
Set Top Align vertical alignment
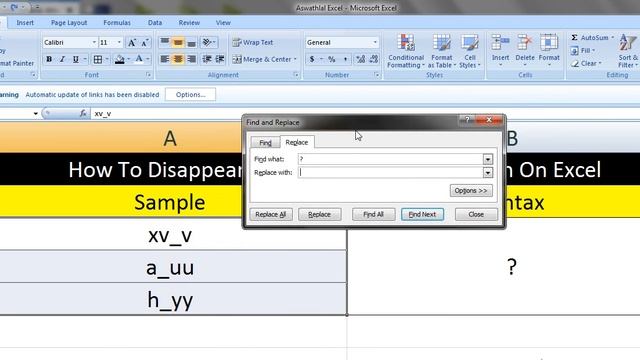(x=164, y=42)
